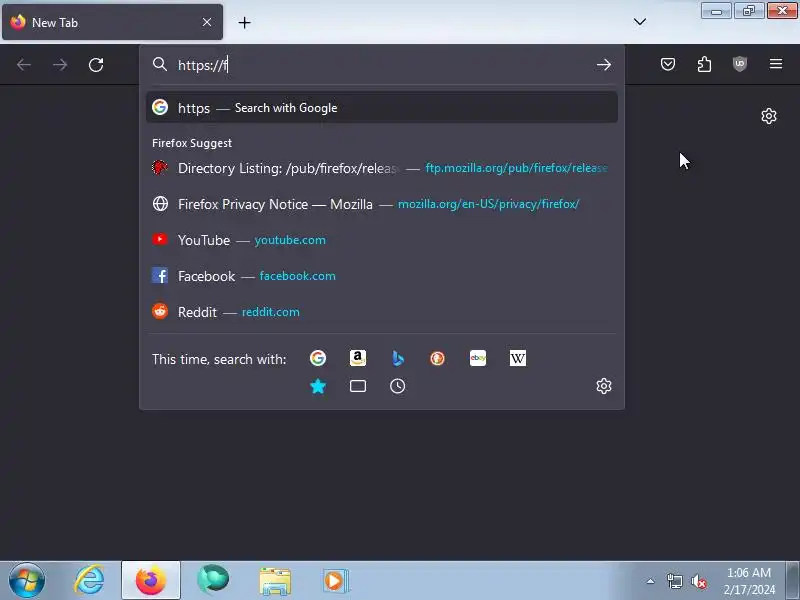Open the Save to Pocket icon

tap(668, 64)
